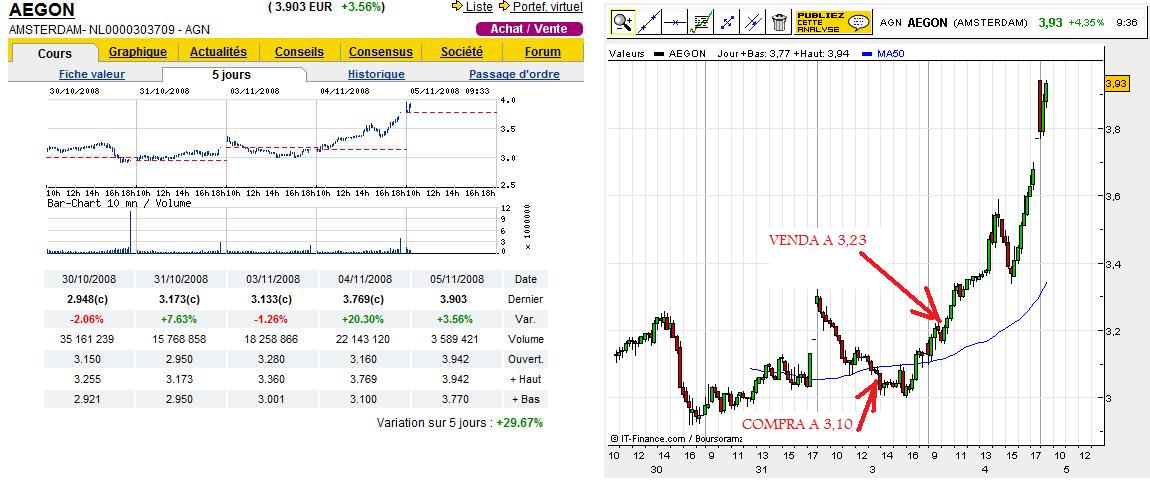The width and height of the screenshot is (1150, 480).
Task: Click the Dernier row label
Action: (525, 299)
